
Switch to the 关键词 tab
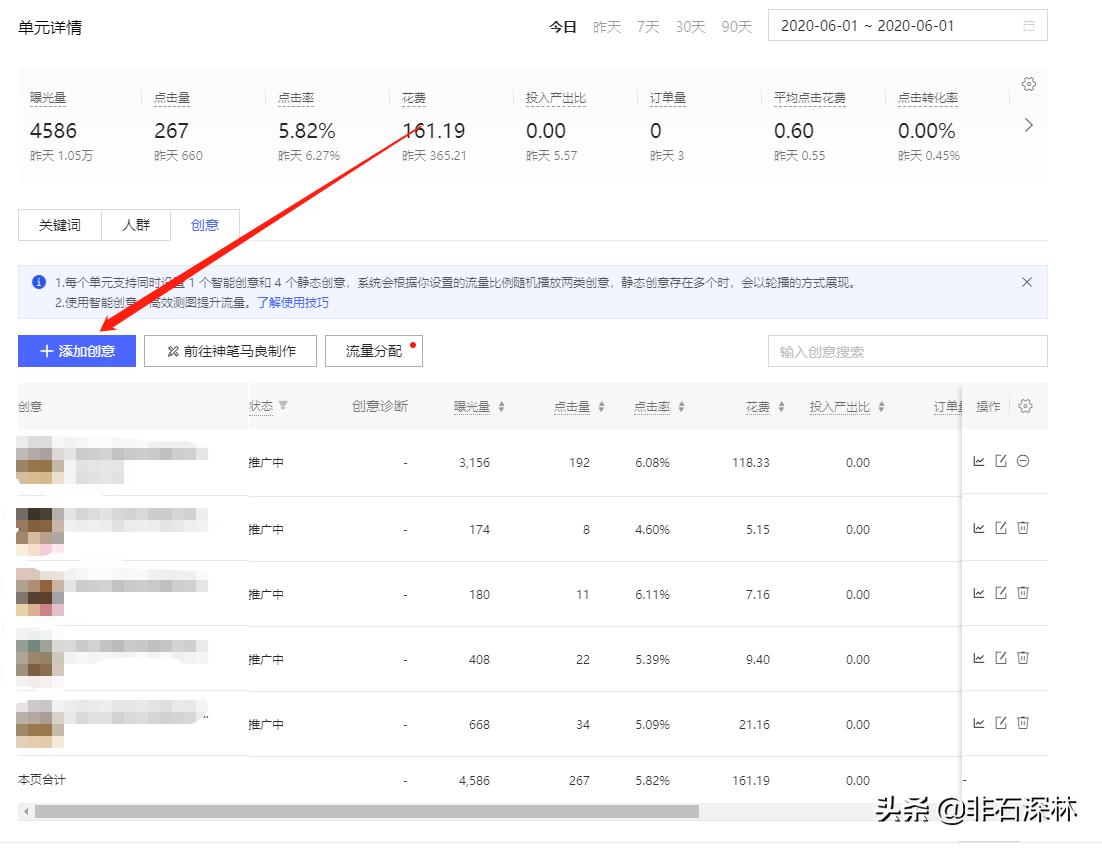pos(60,225)
